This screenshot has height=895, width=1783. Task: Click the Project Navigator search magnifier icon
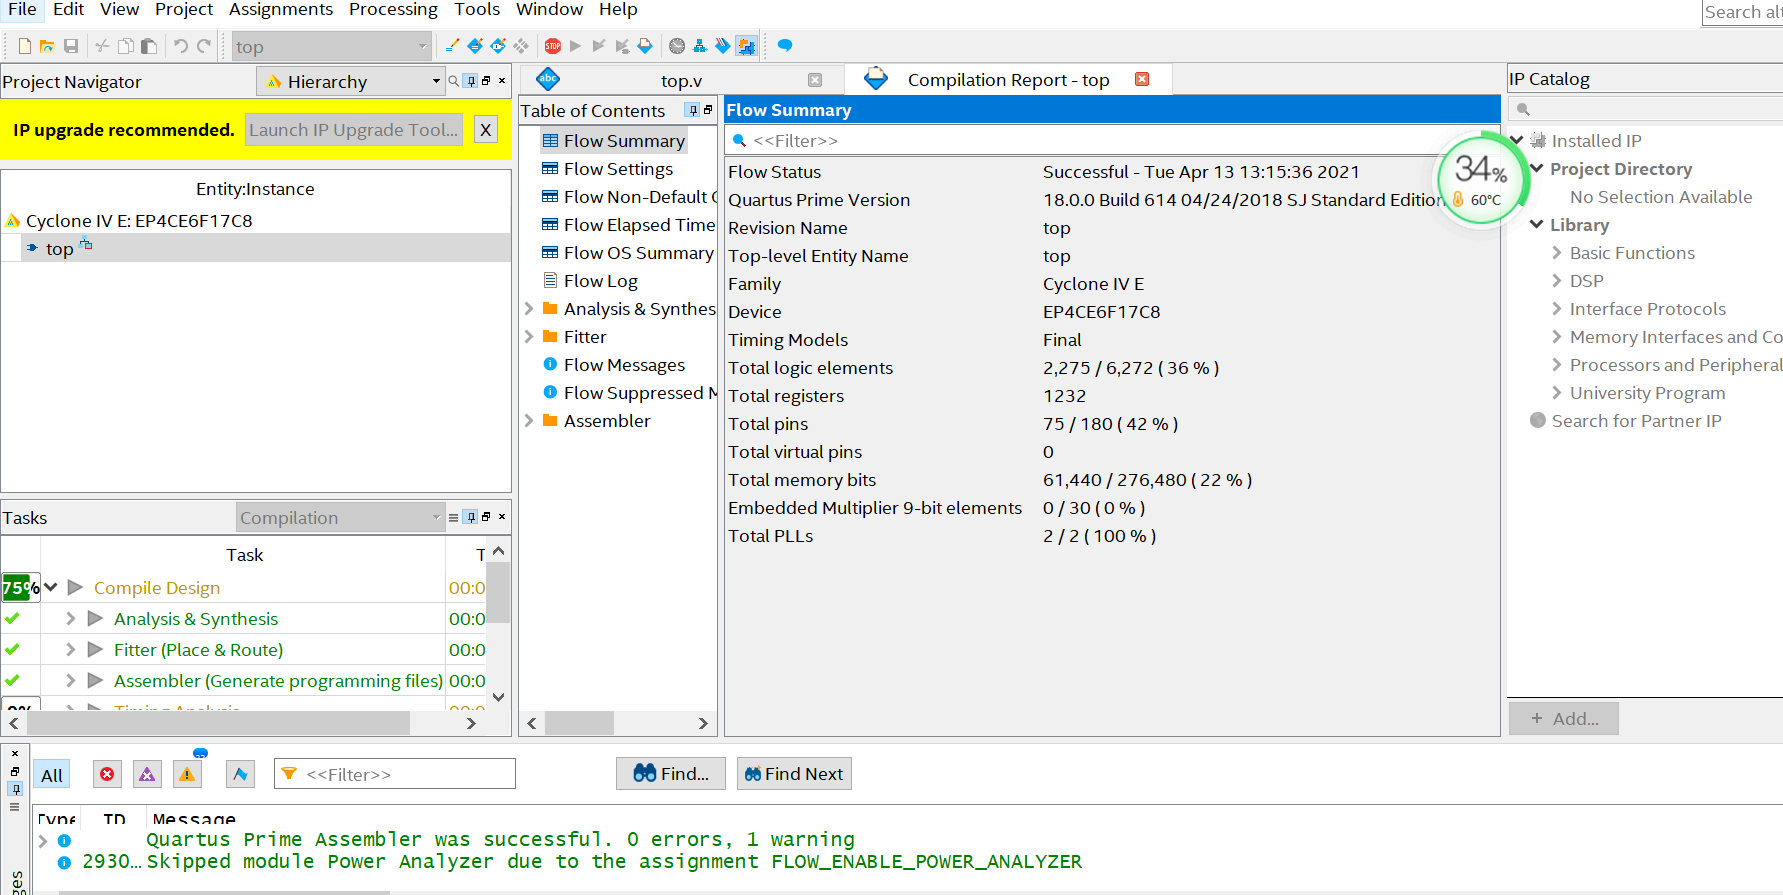pos(454,81)
